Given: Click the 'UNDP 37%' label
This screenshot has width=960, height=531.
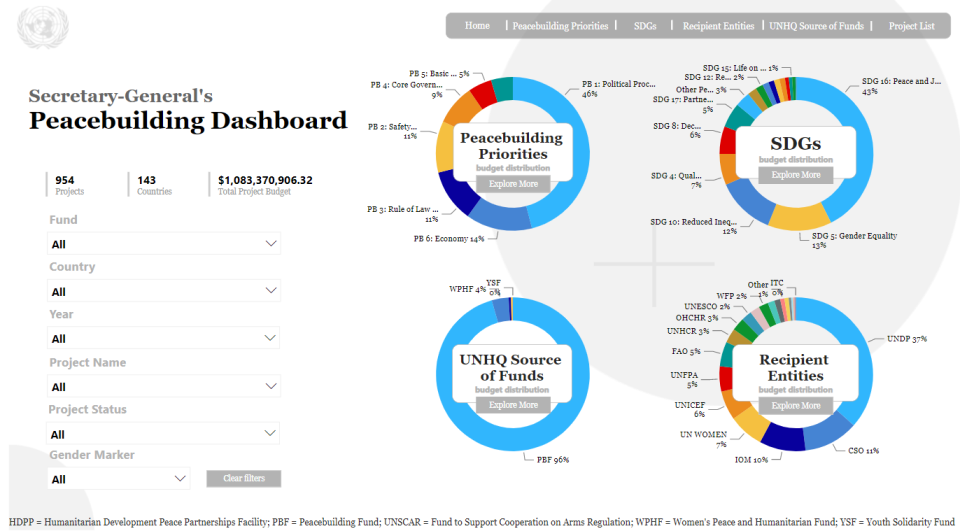Looking at the screenshot, I should coord(907,339).
